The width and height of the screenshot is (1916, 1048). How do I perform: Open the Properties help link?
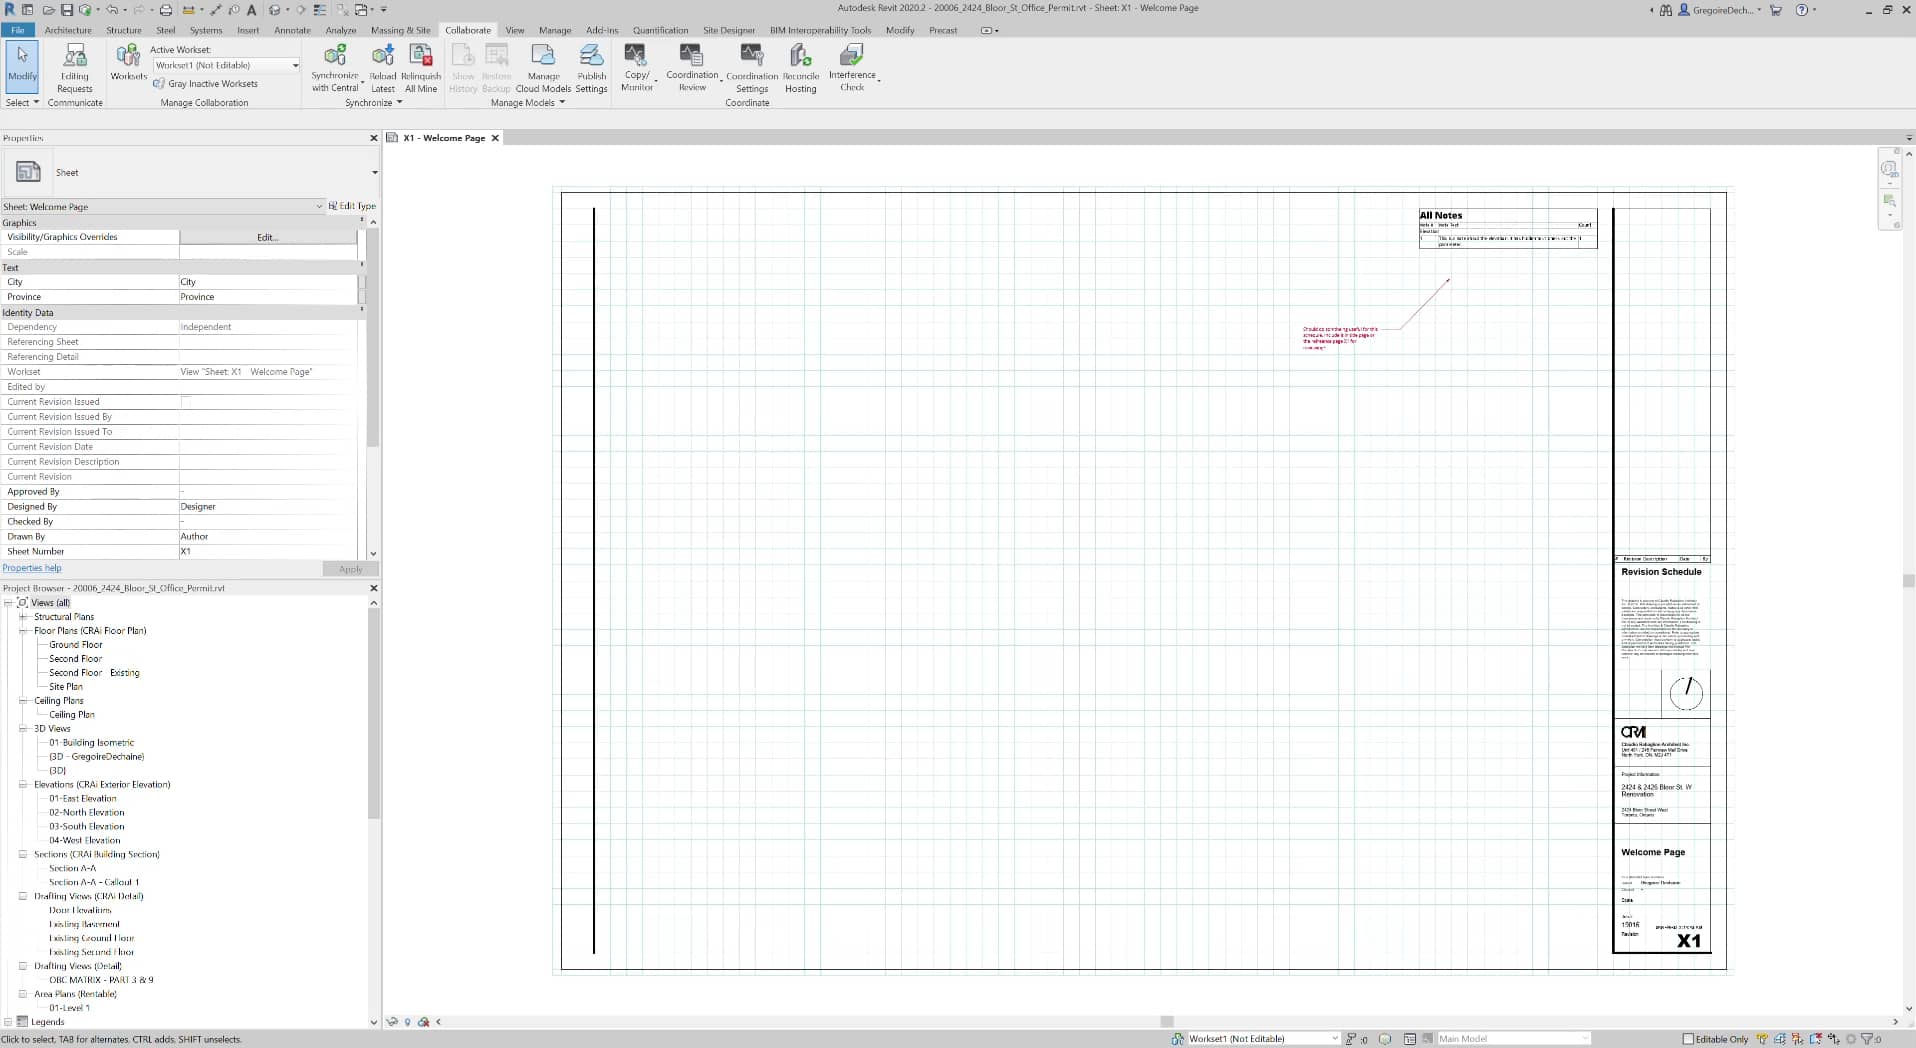[33, 567]
